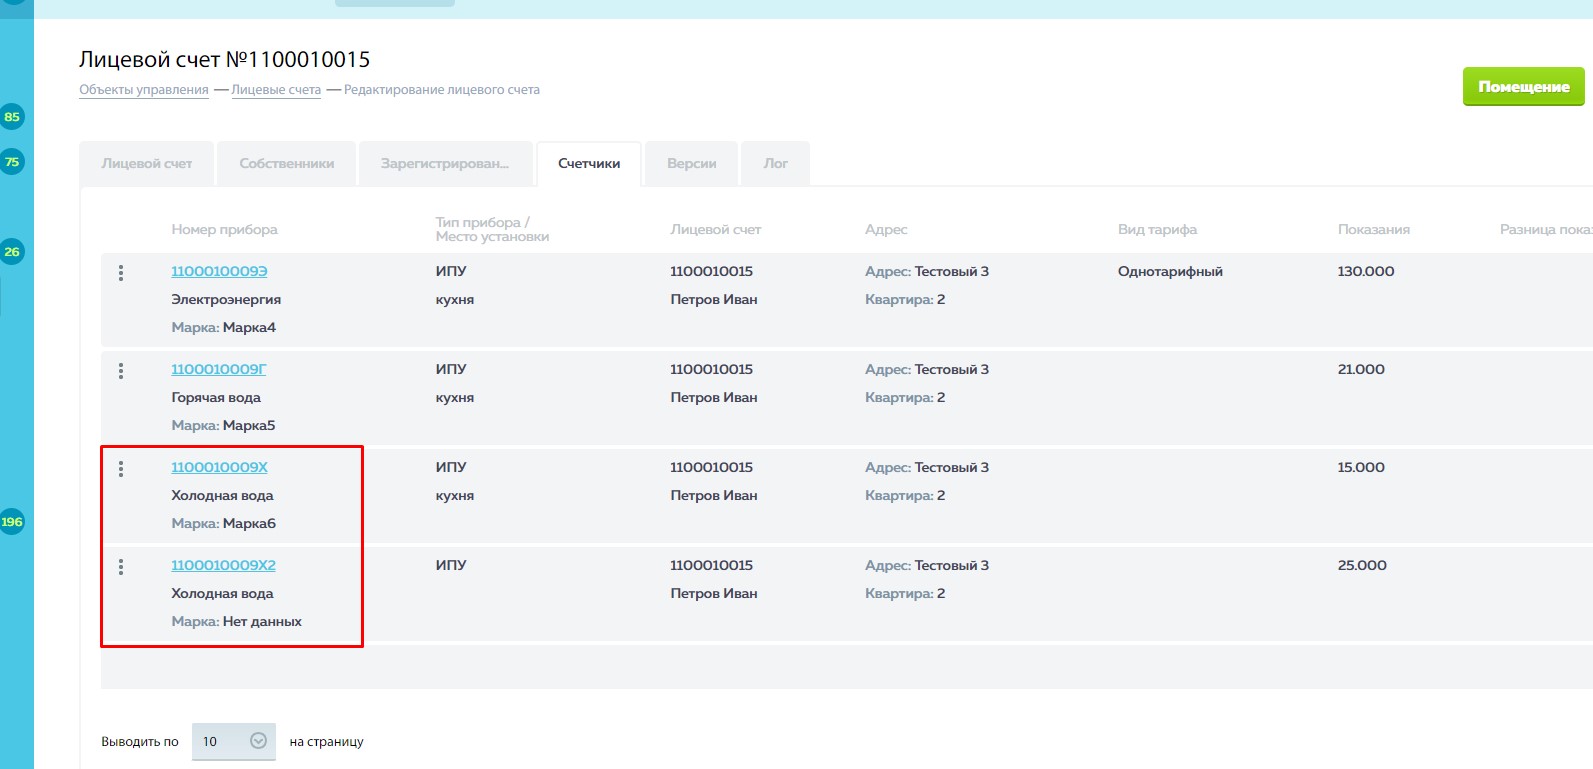This screenshot has height=769, width=1593.
Task: Open meter link 1100010009Г
Action: (x=219, y=369)
